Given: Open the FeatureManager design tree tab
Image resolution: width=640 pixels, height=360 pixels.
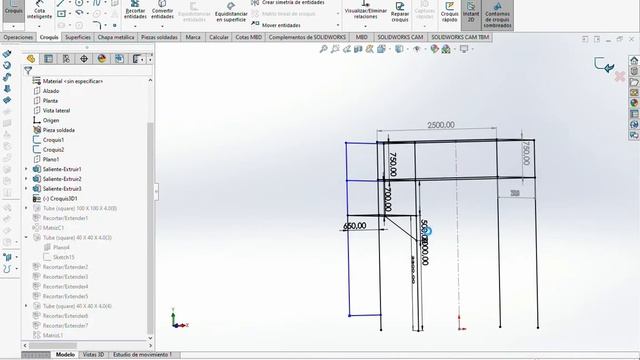Looking at the screenshot, I should 31,59.
